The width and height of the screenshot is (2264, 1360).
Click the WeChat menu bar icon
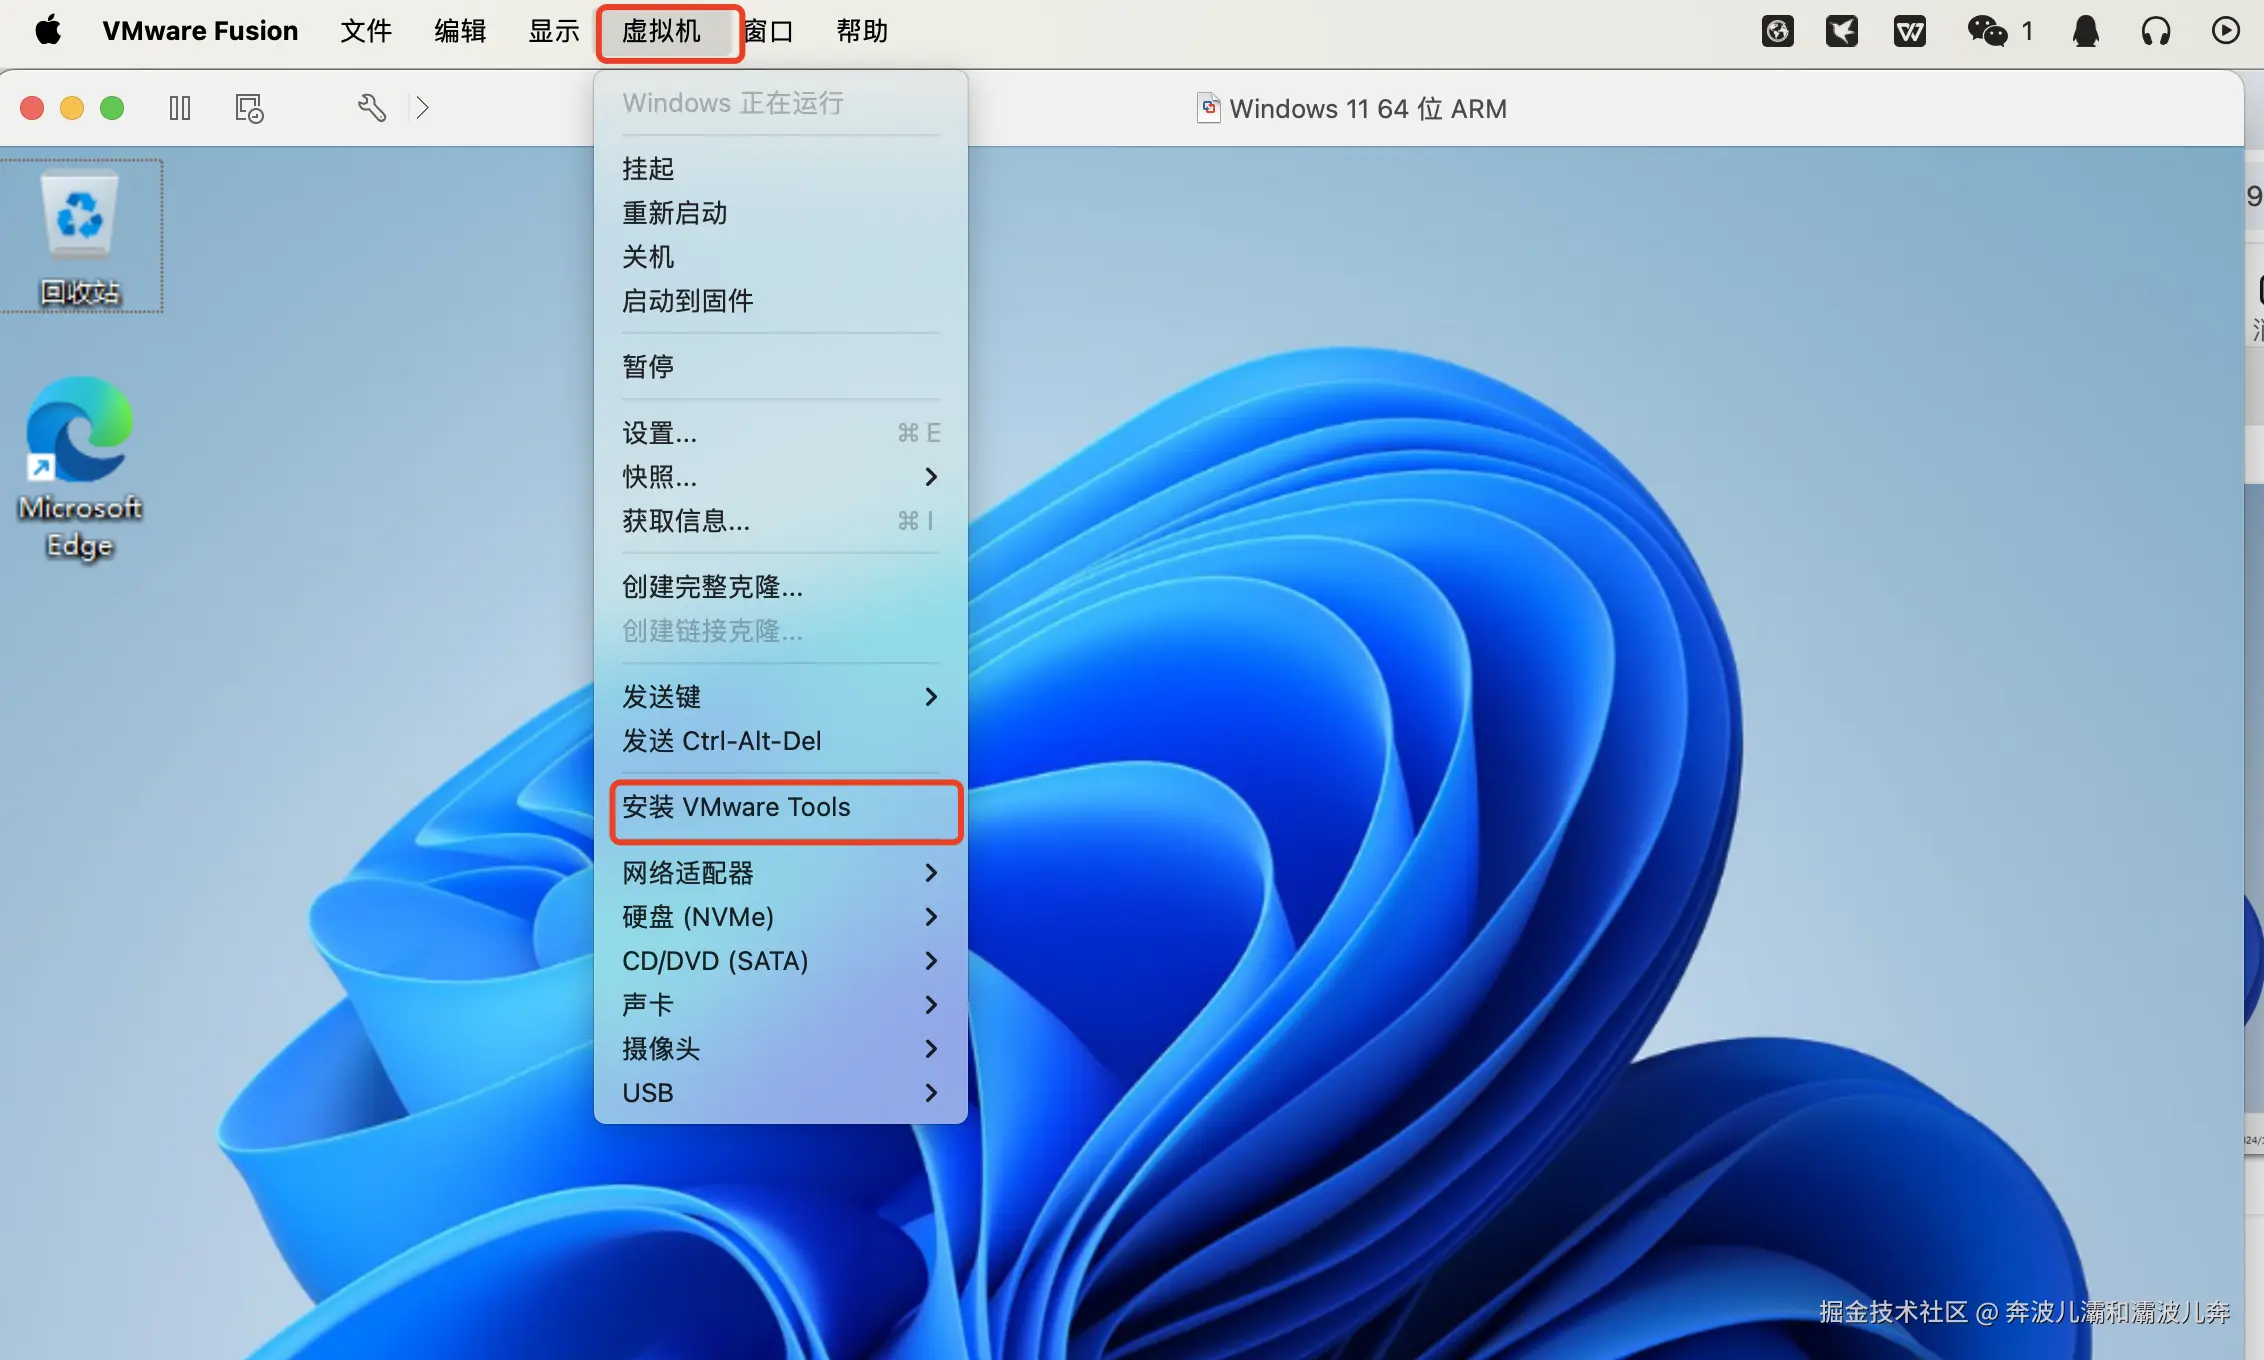(x=1987, y=31)
